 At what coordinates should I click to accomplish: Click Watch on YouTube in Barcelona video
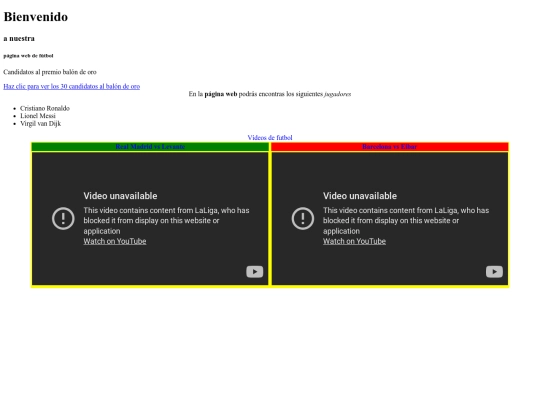pyautogui.click(x=354, y=241)
